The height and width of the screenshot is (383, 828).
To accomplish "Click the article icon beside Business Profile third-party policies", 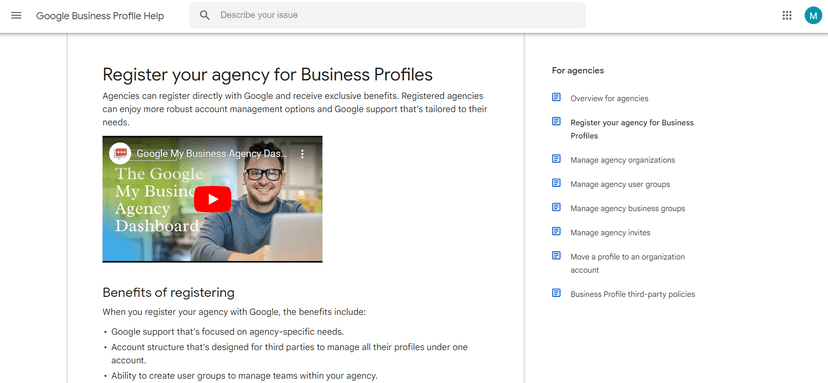I will click(556, 293).
